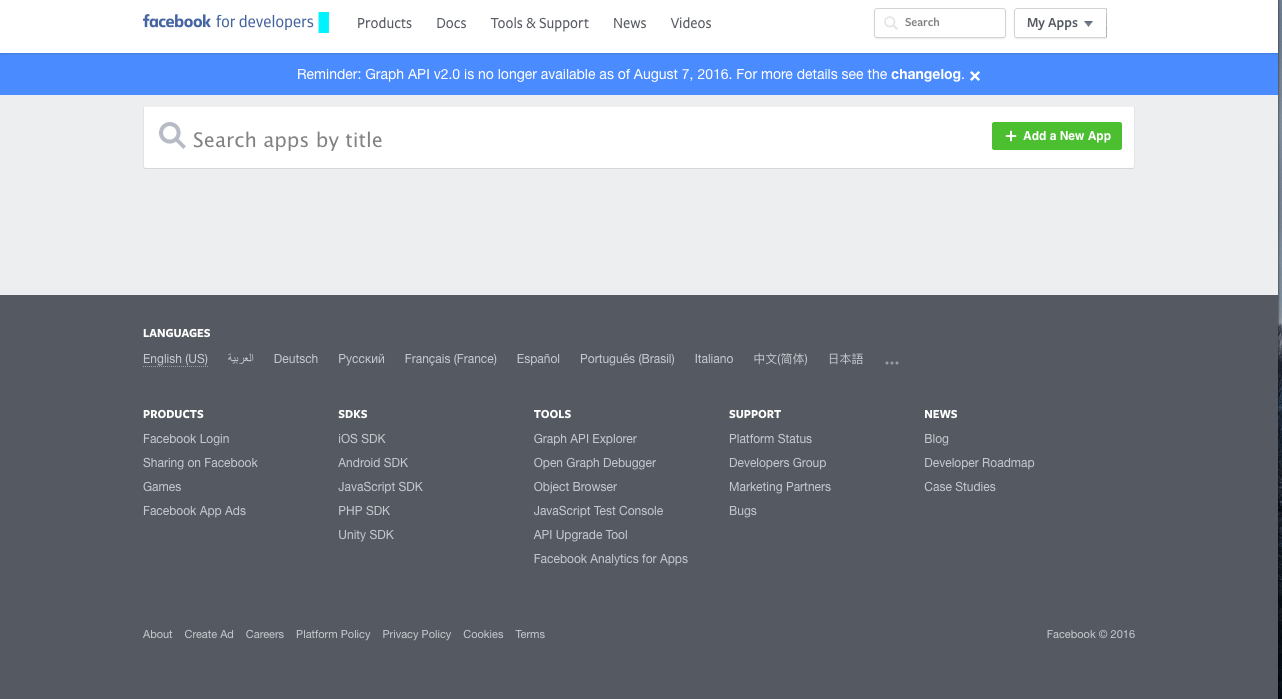Expand more languages with the ellipsis

click(891, 360)
